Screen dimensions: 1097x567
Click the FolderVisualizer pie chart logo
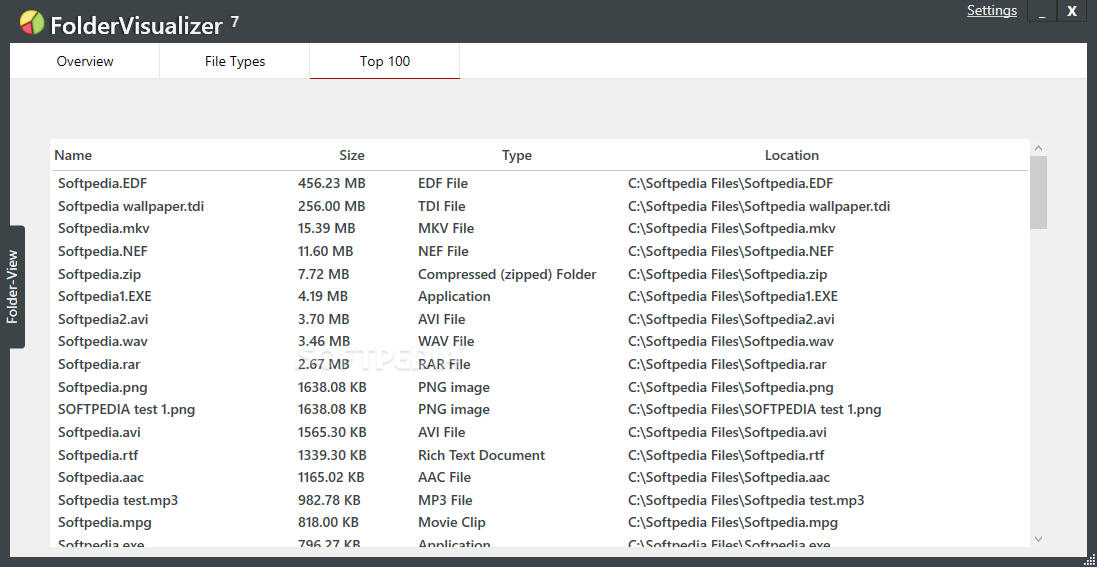coord(32,23)
